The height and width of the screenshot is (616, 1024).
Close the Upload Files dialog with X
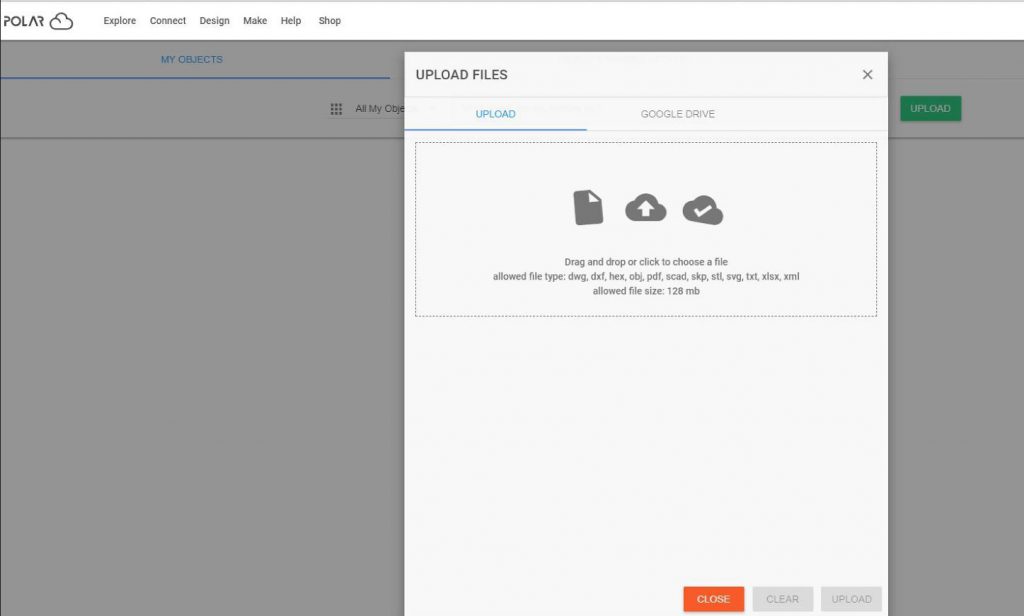[867, 74]
